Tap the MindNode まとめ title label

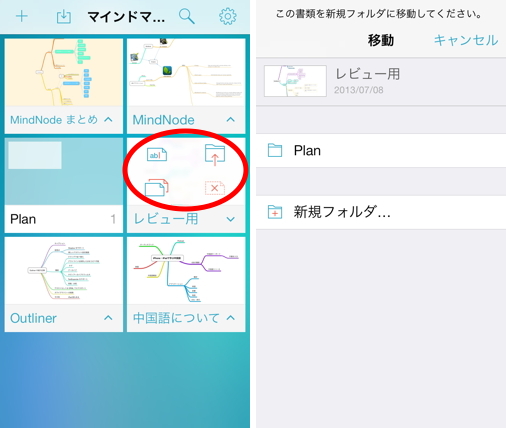[x=54, y=120]
